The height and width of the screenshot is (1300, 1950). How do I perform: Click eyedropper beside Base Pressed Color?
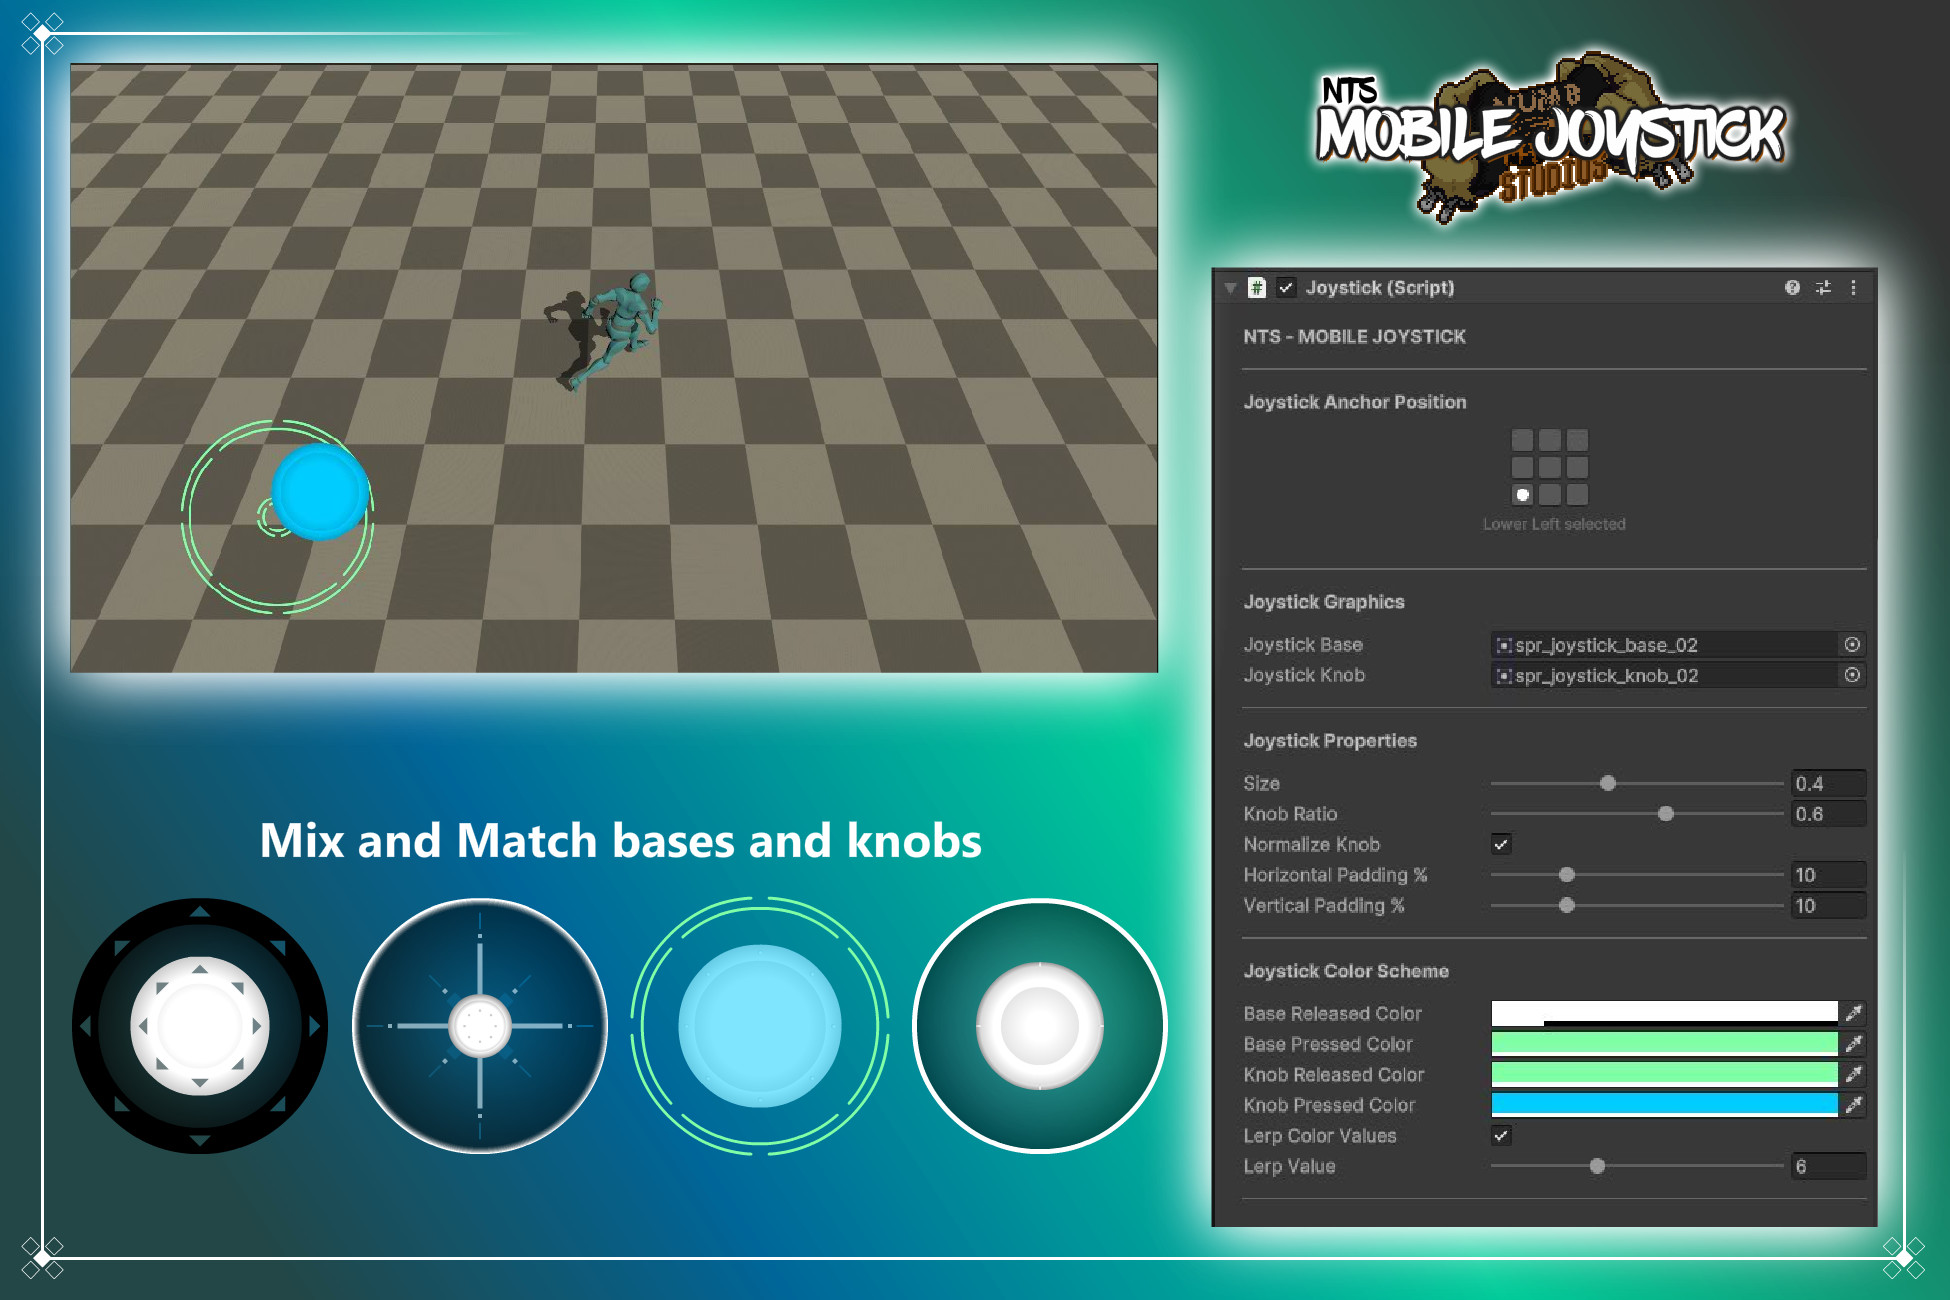pos(1854,1044)
